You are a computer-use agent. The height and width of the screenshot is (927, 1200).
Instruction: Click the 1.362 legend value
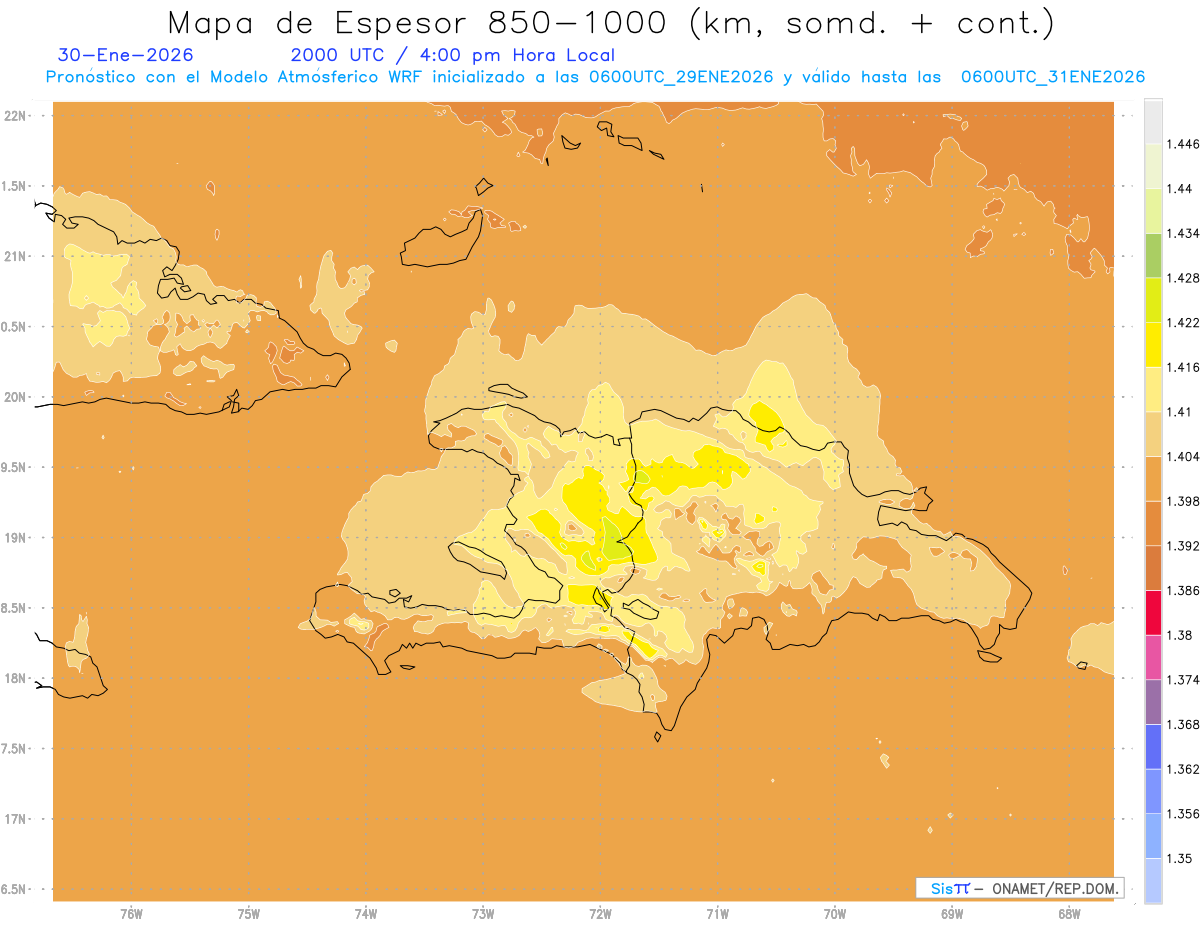click(x=1182, y=769)
